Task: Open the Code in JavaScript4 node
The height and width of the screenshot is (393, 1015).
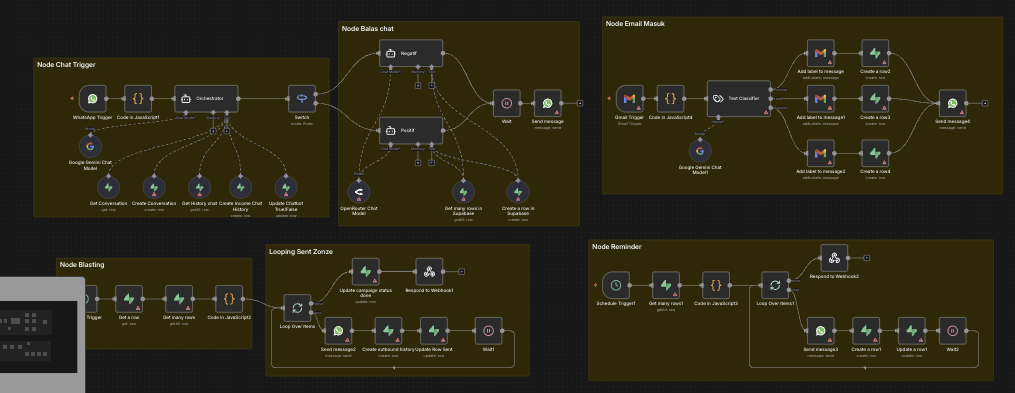Action: [671, 99]
